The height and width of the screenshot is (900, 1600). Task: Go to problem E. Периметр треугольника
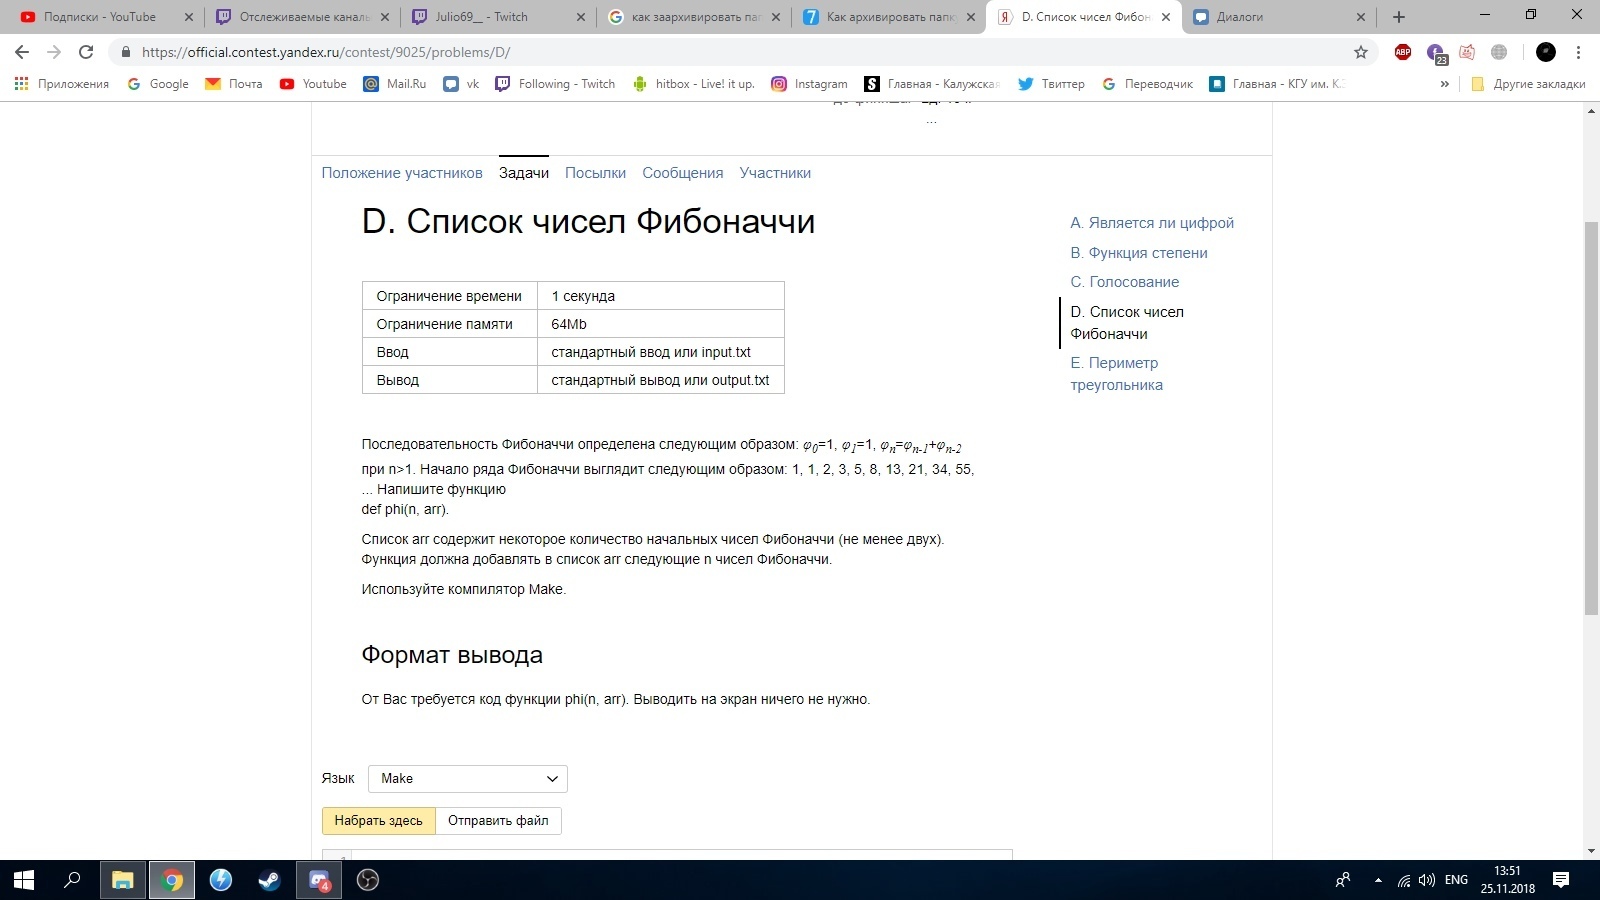pyautogui.click(x=1116, y=374)
